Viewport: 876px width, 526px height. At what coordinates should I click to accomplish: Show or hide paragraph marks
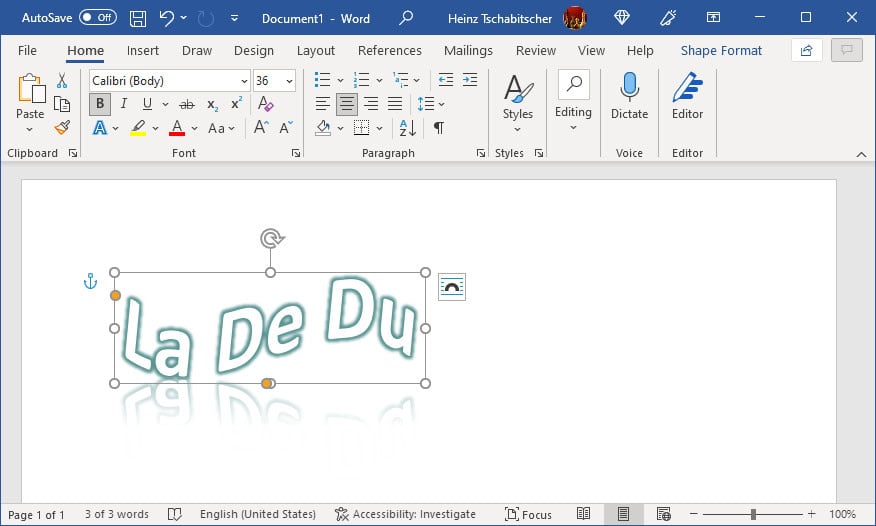coord(439,128)
